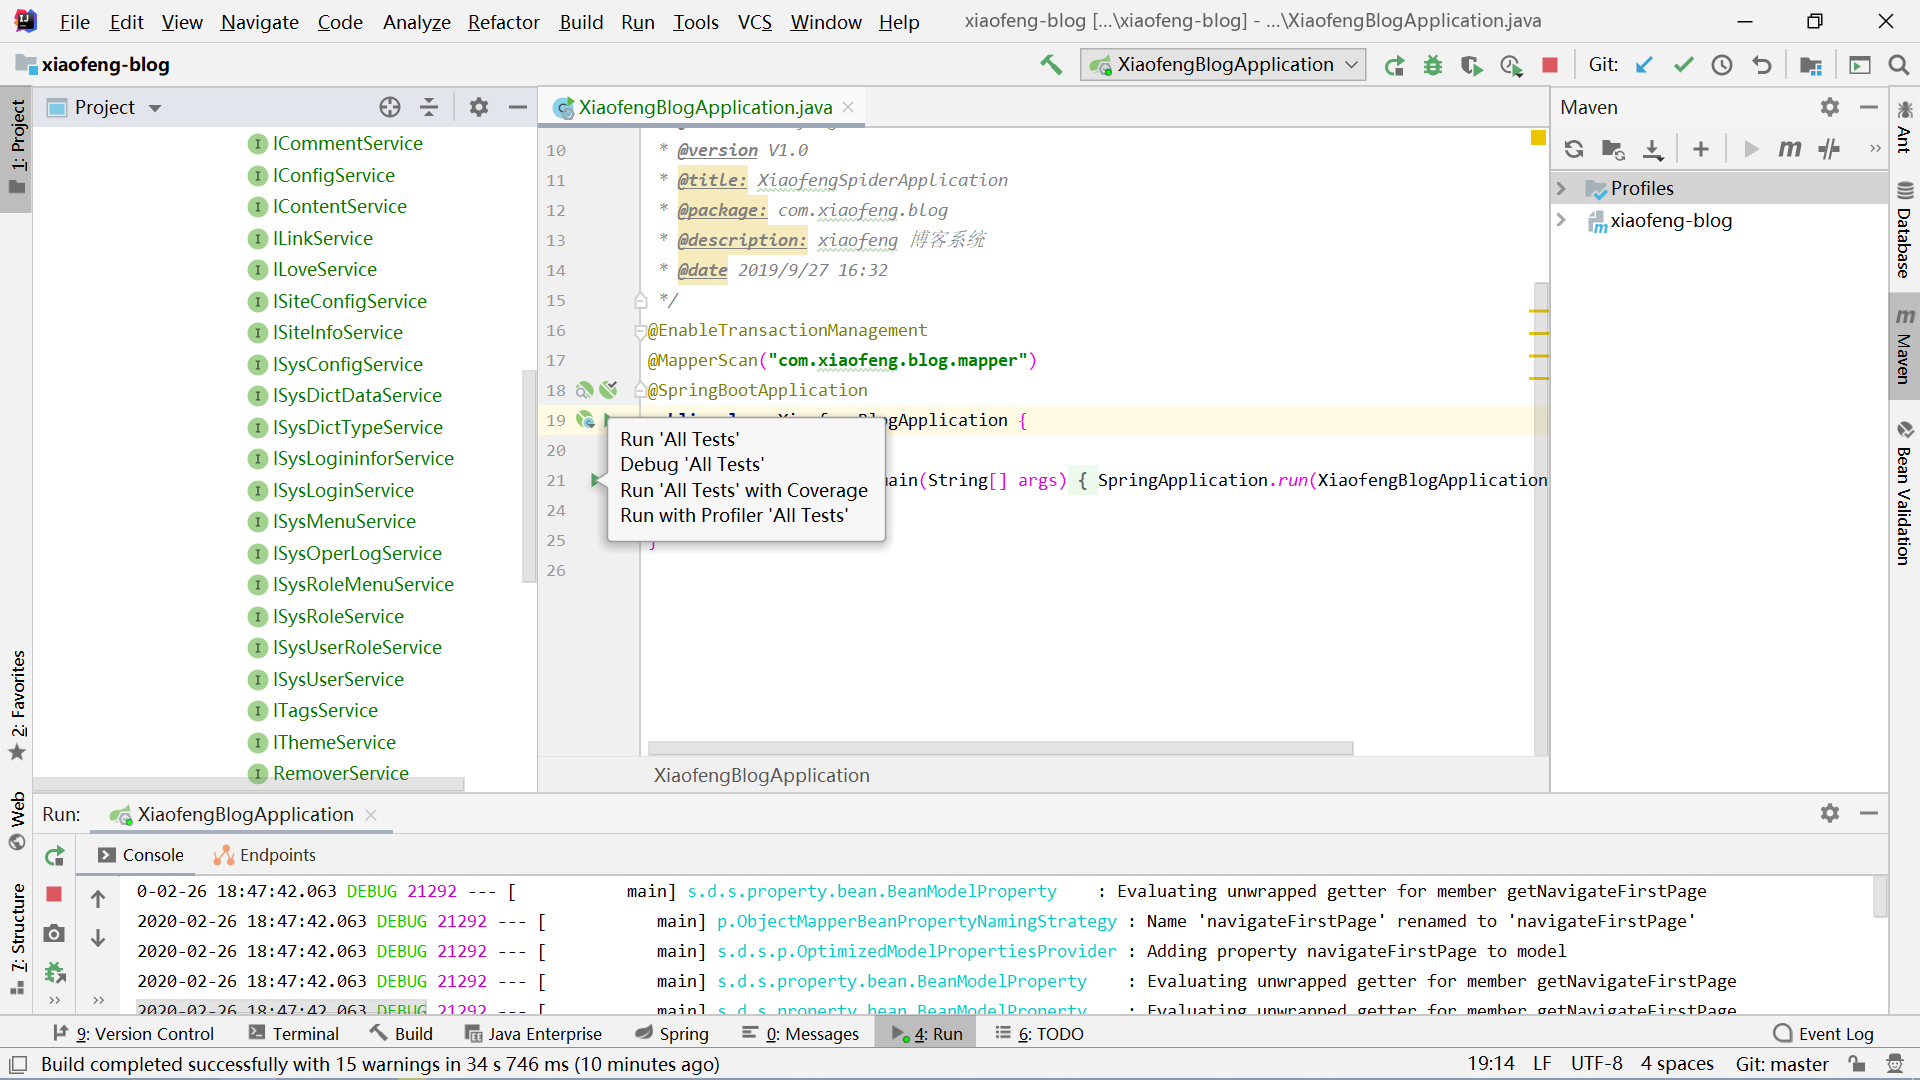1920x1080 pixels.
Task: Click Git commit checkmark icon
Action: click(1683, 65)
